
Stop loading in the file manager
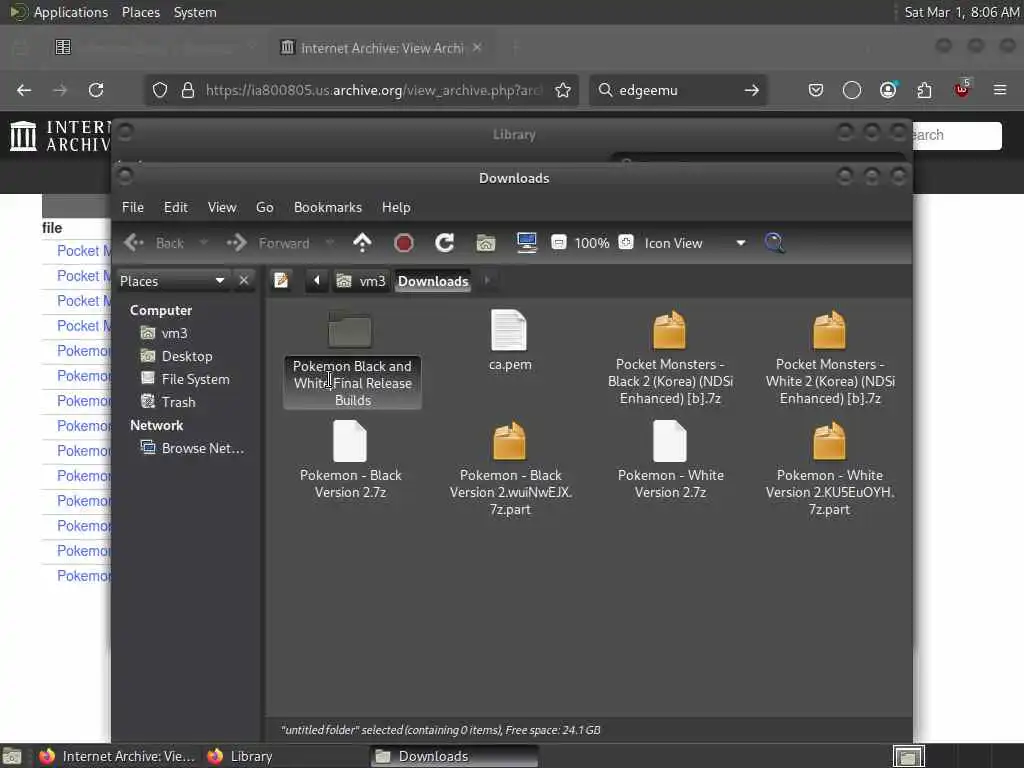coord(404,243)
